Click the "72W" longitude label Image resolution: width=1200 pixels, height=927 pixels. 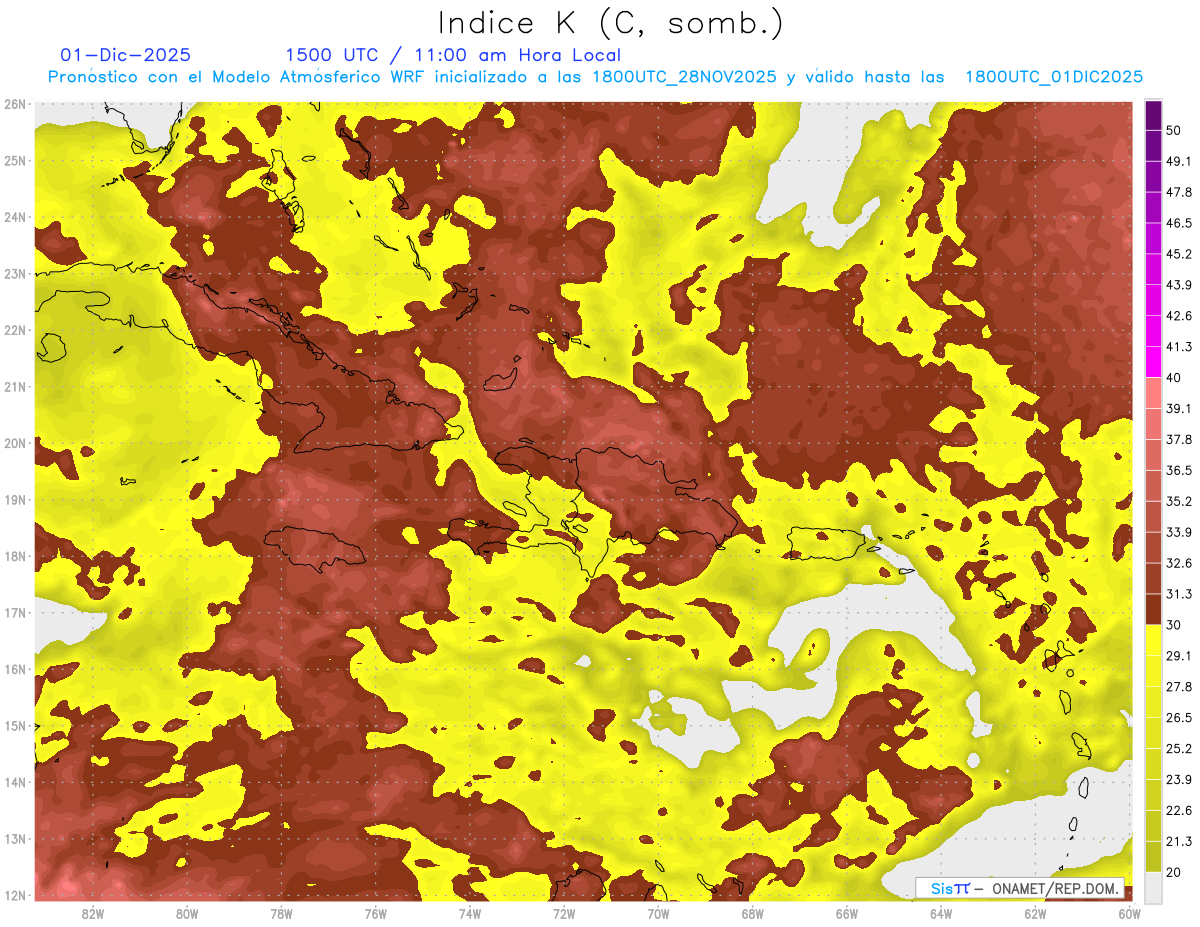coord(564,914)
